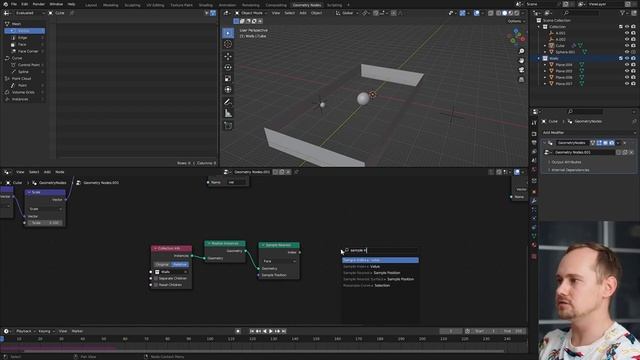640x360 pixels.
Task: Toggle viewport gizmos button
Action: point(462,13)
